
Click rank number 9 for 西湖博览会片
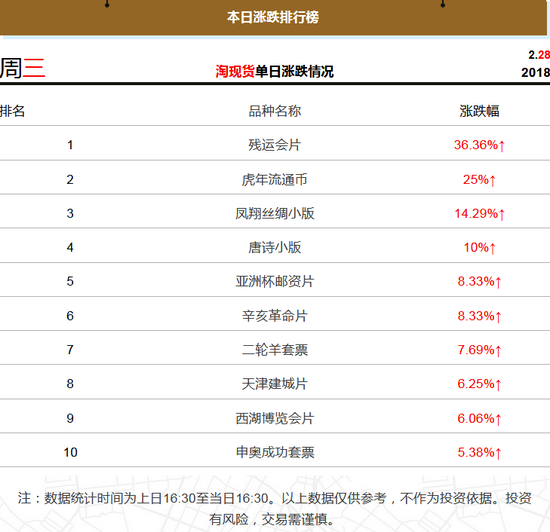pyautogui.click(x=70, y=418)
